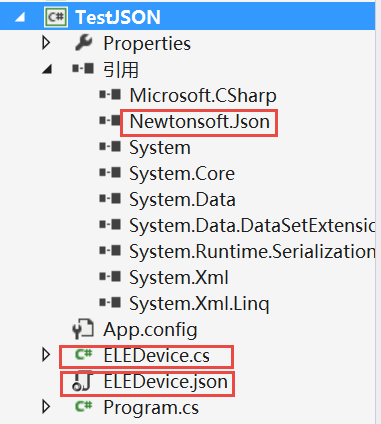The width and height of the screenshot is (381, 424).
Task: Click the C# file icon for ELEDevice.cs
Action: [83, 354]
